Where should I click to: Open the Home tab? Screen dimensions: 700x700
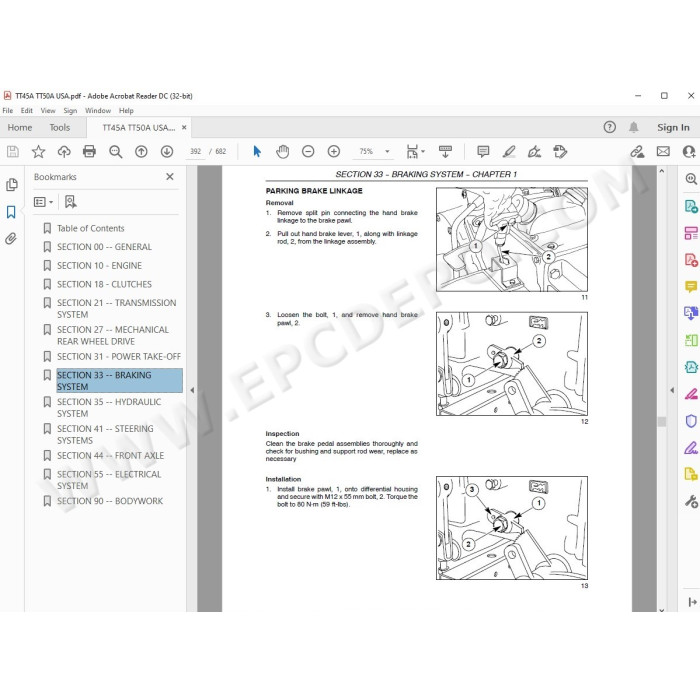coord(20,127)
